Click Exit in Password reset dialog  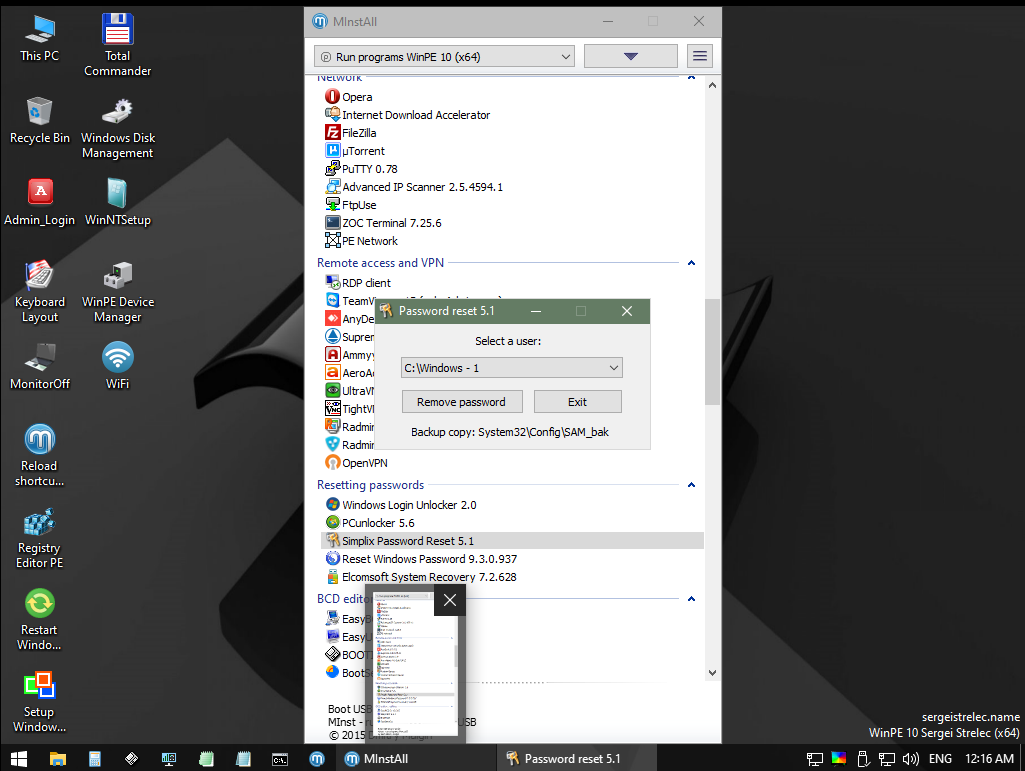click(577, 402)
